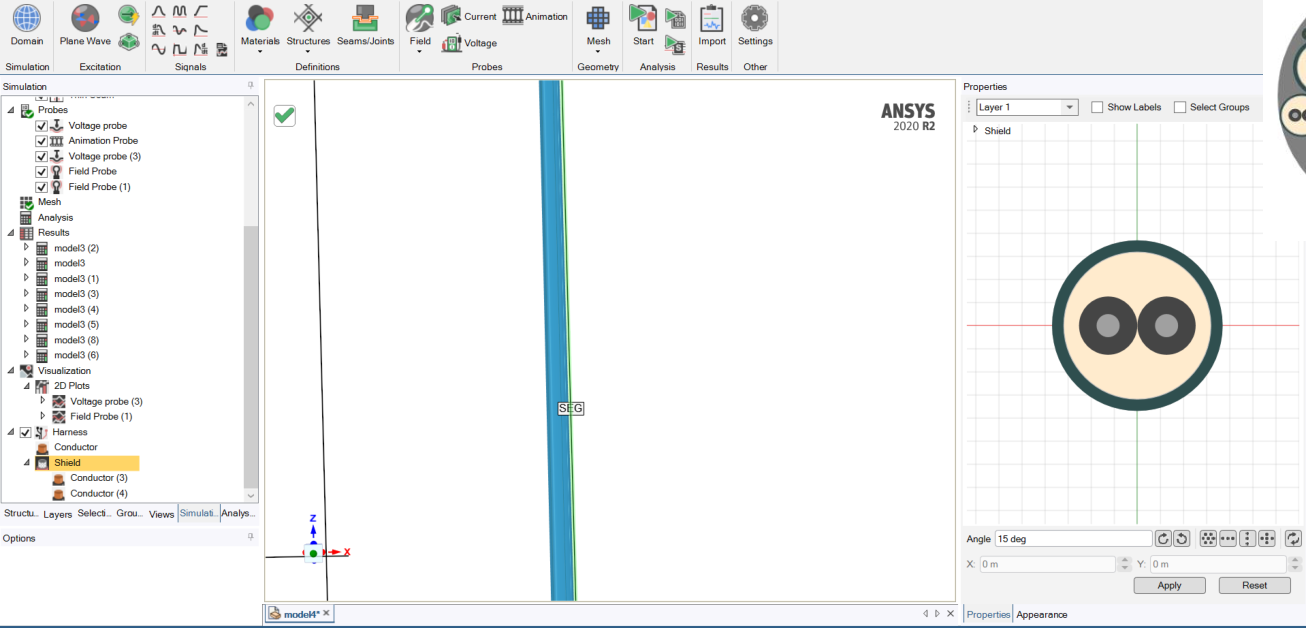Click the Apply button
The image size is (1306, 628).
tap(1169, 585)
